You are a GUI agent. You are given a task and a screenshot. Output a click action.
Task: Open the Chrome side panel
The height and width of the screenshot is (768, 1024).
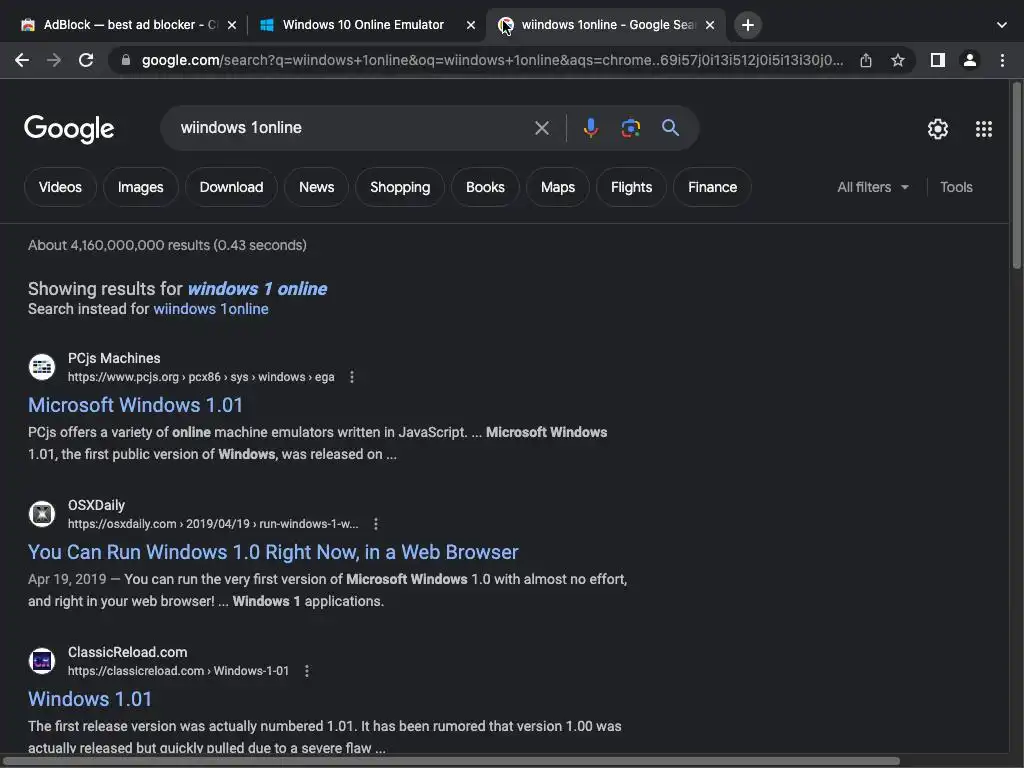[x=938, y=60]
